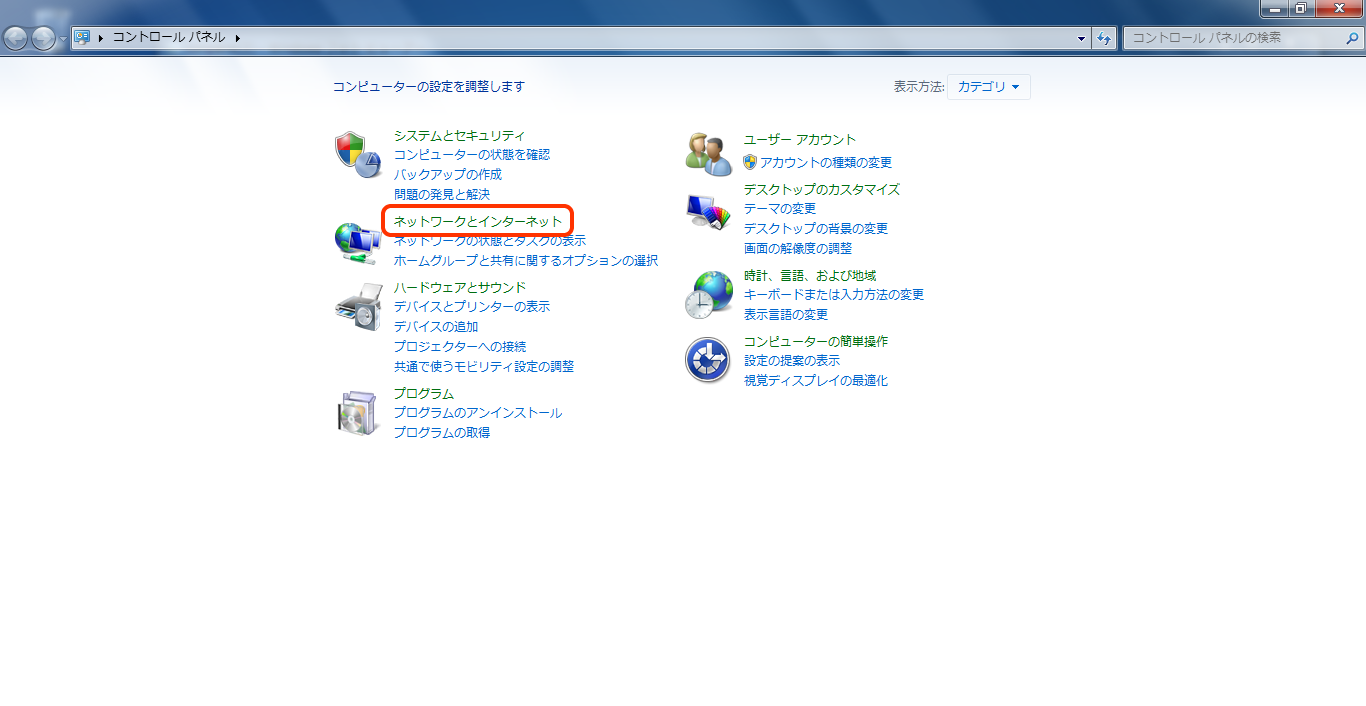Screen dimensions: 1366x706
Task: Click the Back navigation arrow button
Action: (16, 38)
